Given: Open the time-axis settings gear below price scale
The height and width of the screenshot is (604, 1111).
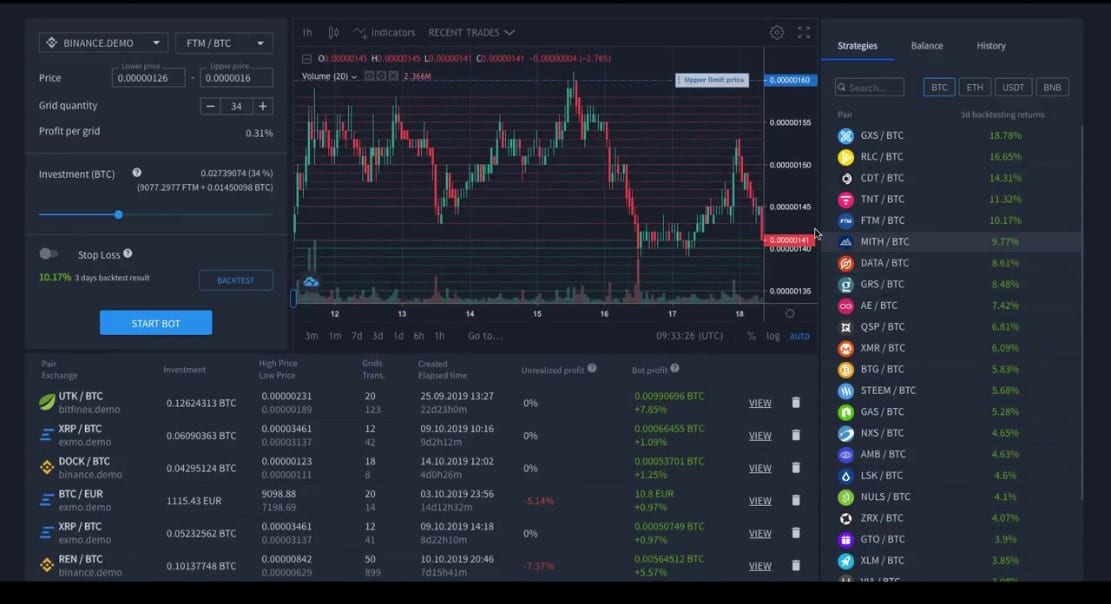Looking at the screenshot, I should click(790, 313).
